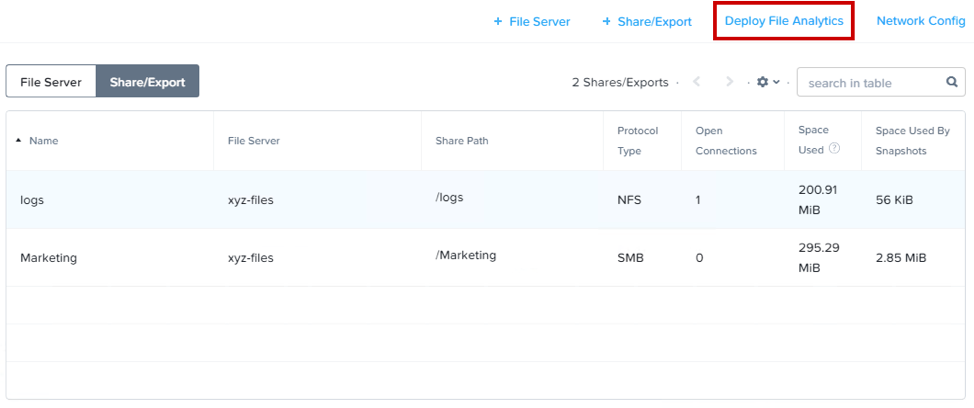This screenshot has width=974, height=408.
Task: Open Deploy File Analytics link
Action: [x=784, y=21]
